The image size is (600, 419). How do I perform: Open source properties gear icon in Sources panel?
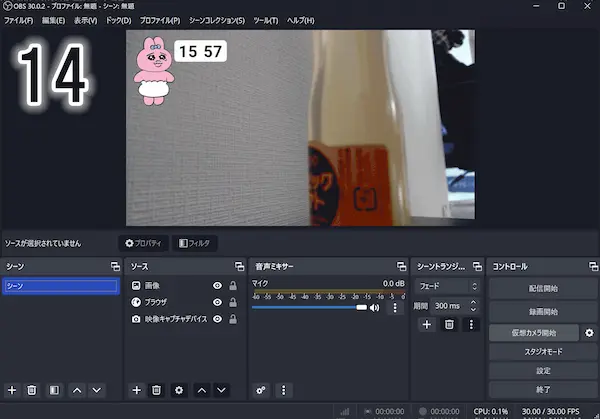[179, 389]
